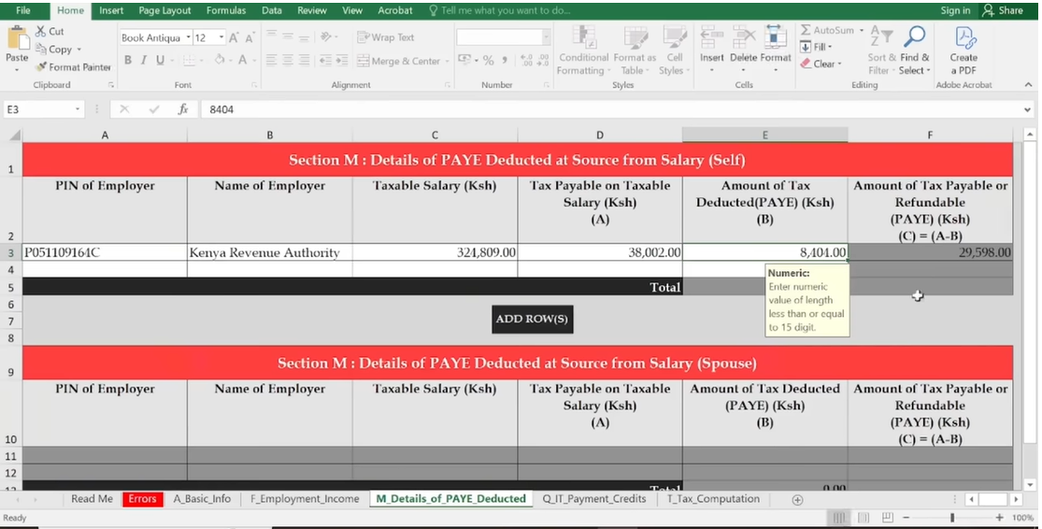Toggle Italic formatting

pos(144,60)
